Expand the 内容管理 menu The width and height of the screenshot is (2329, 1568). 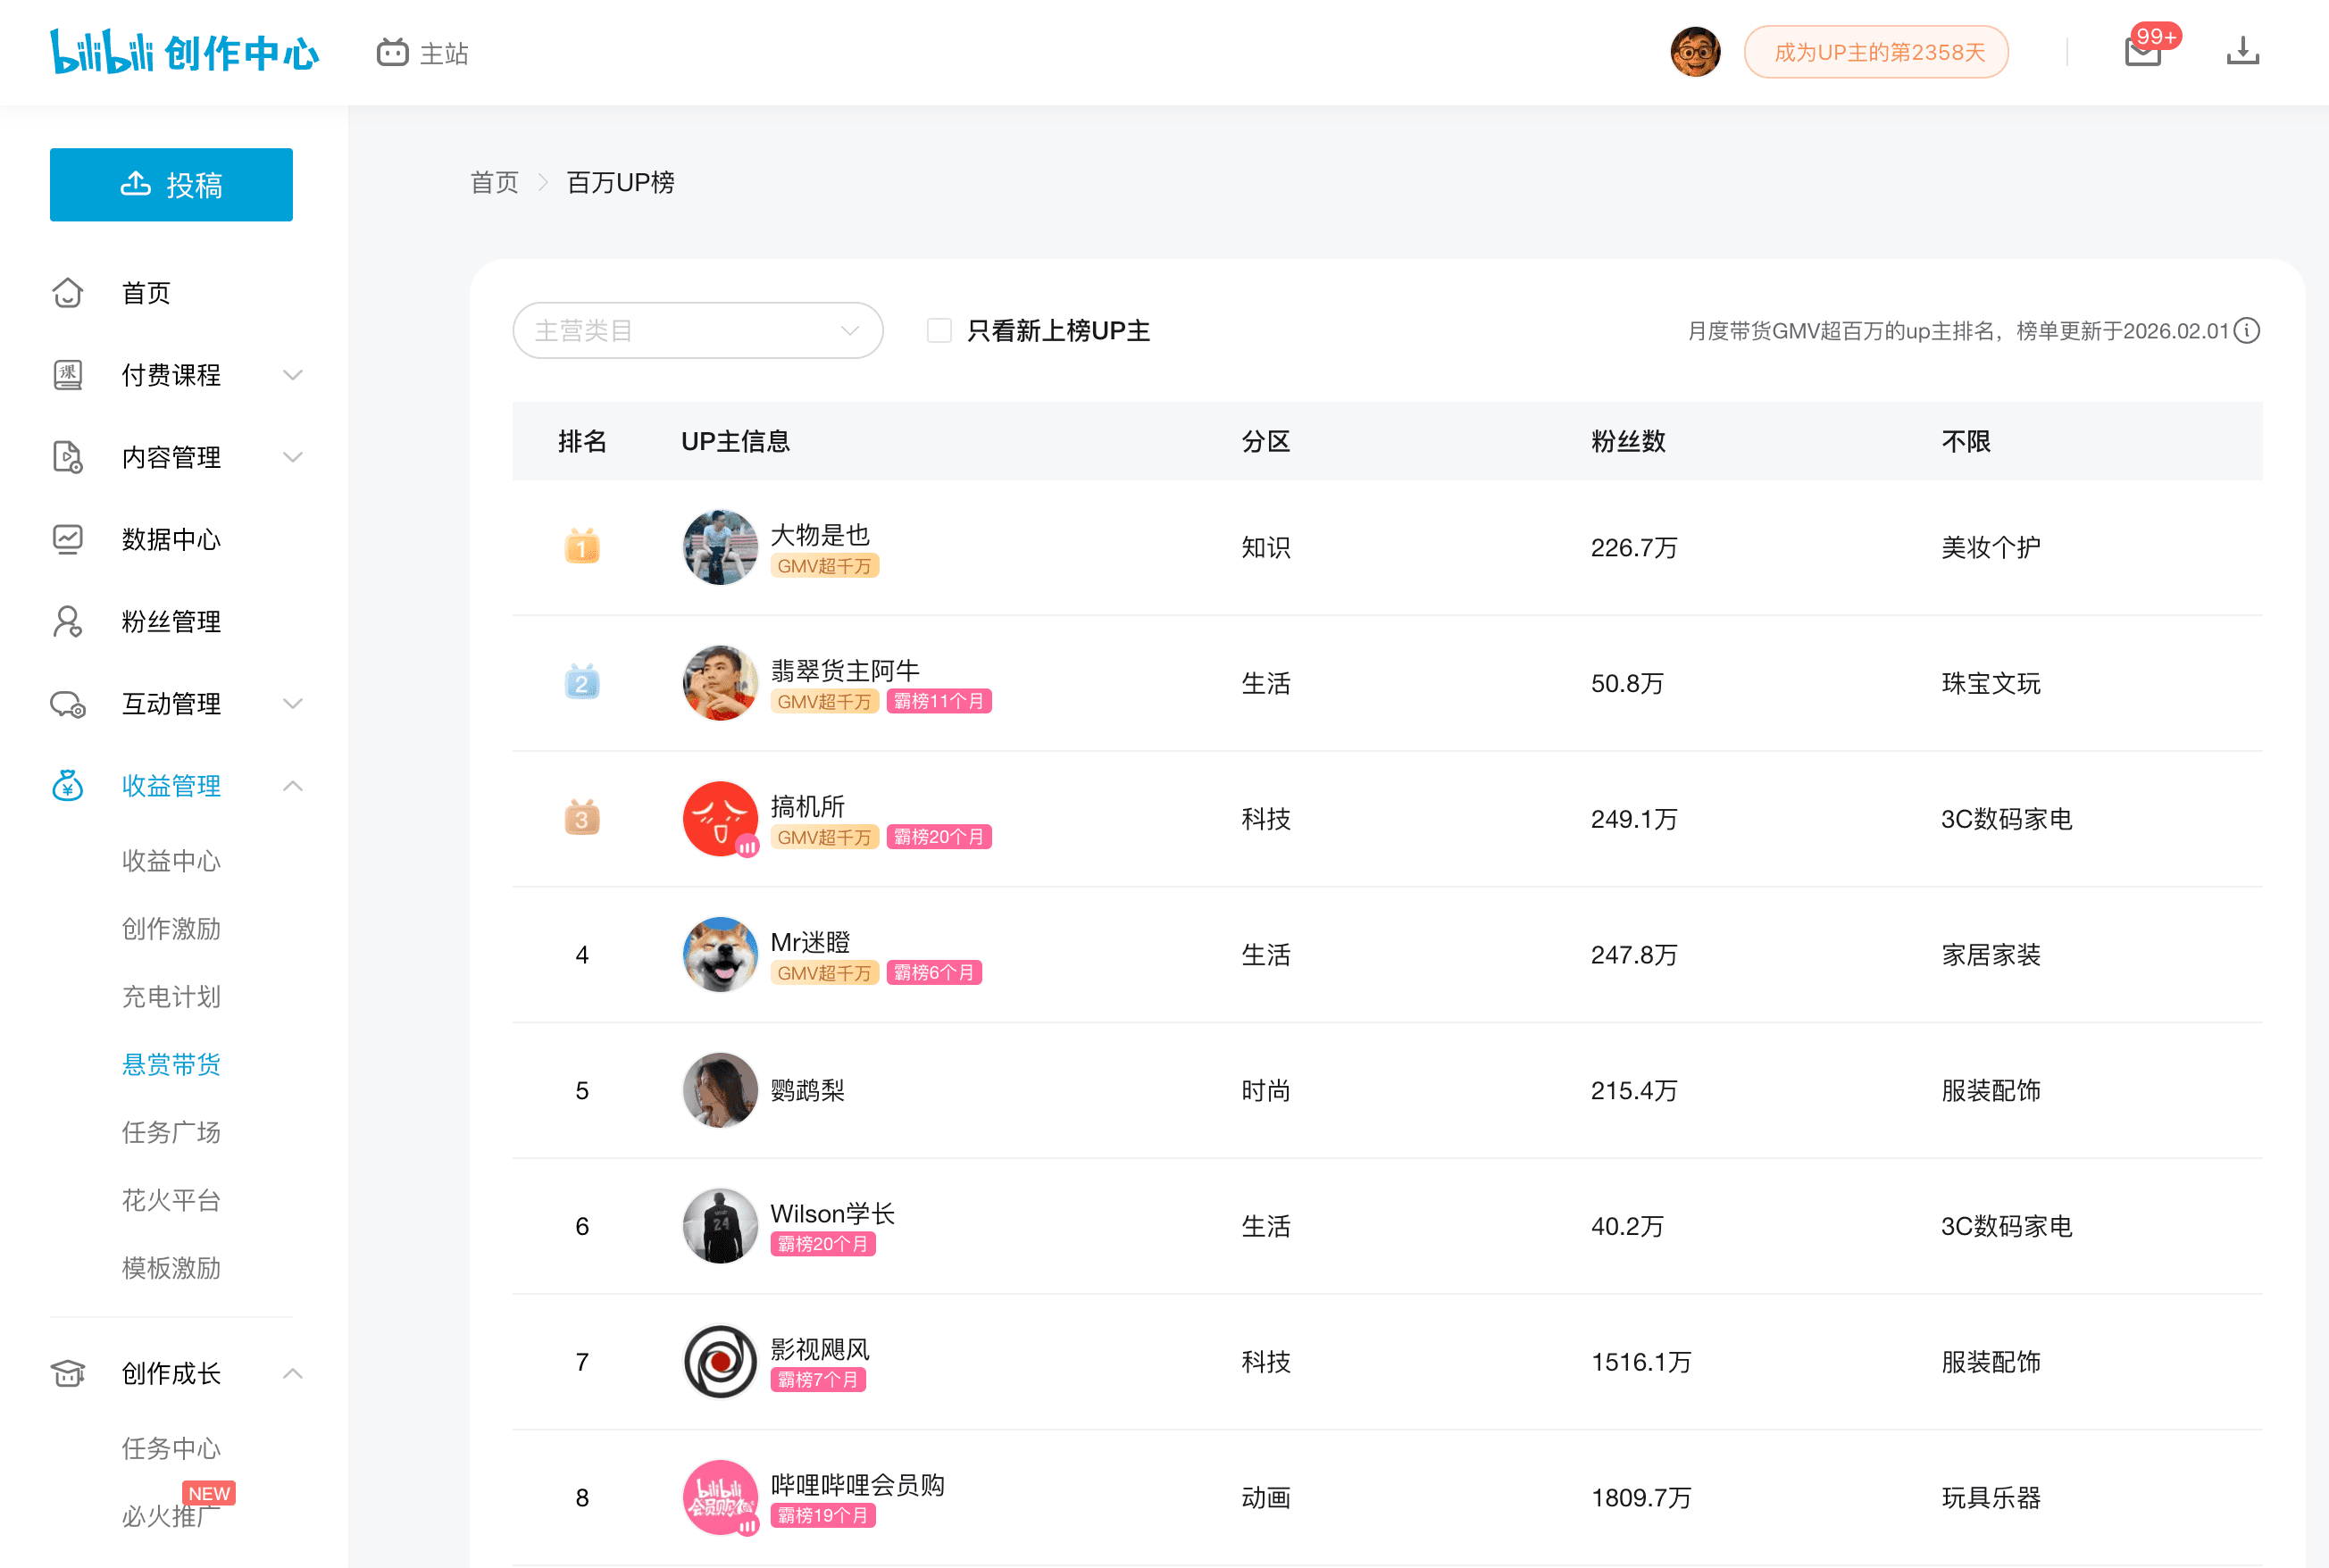292,457
